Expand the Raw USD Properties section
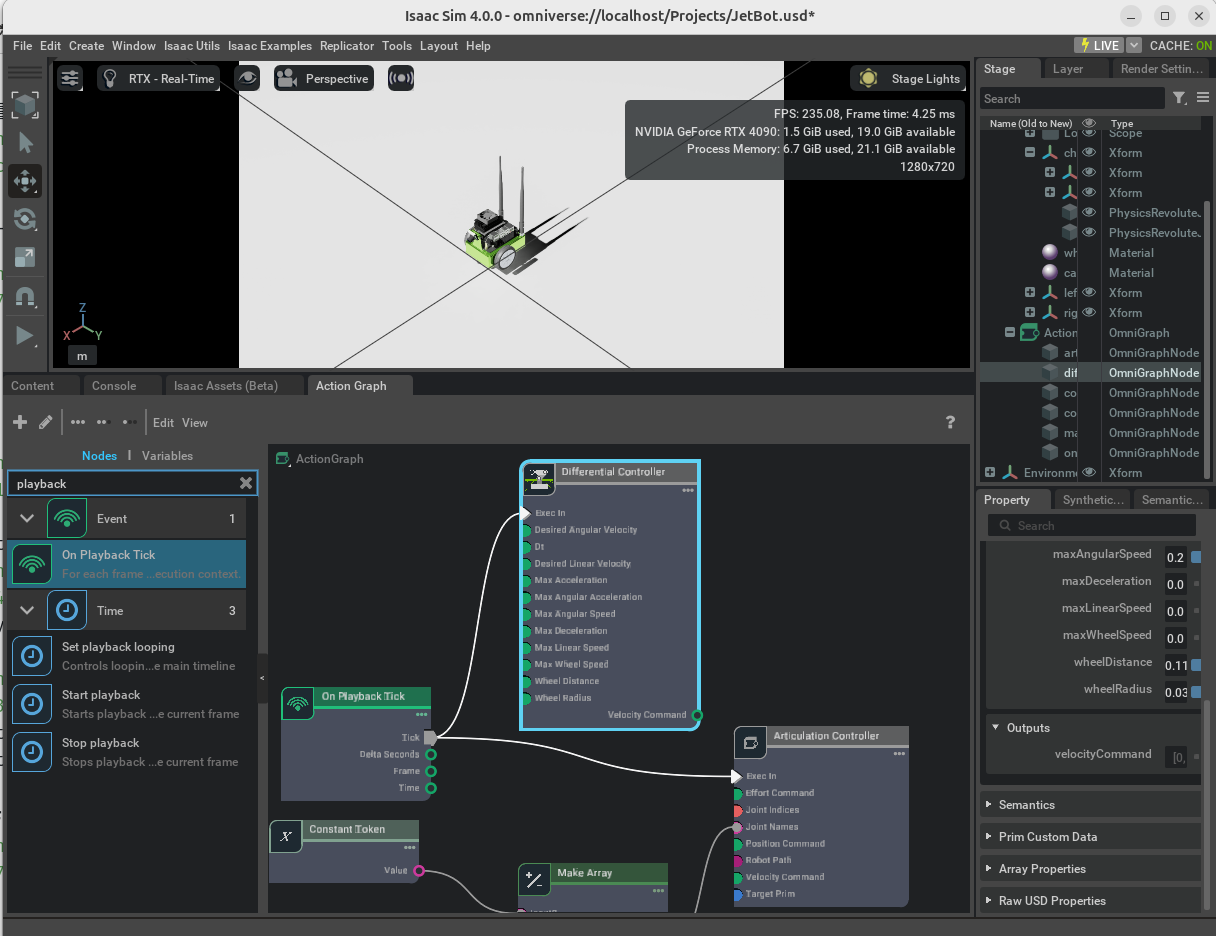Screen dimensions: 1216x936 point(989,900)
